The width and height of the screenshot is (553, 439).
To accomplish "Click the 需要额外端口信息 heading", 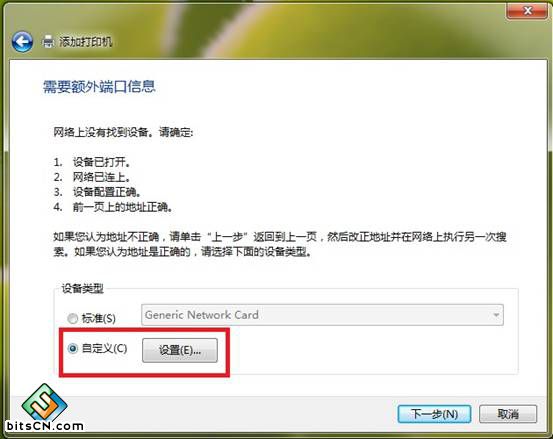I will tap(99, 87).
